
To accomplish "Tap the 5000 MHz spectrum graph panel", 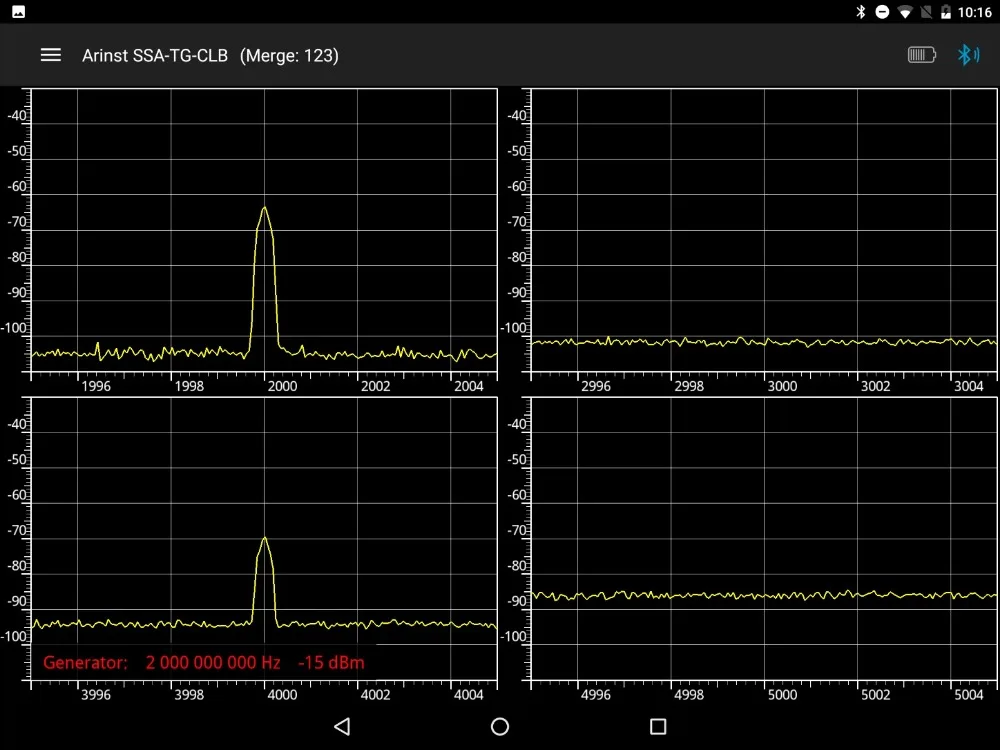I will (763, 538).
